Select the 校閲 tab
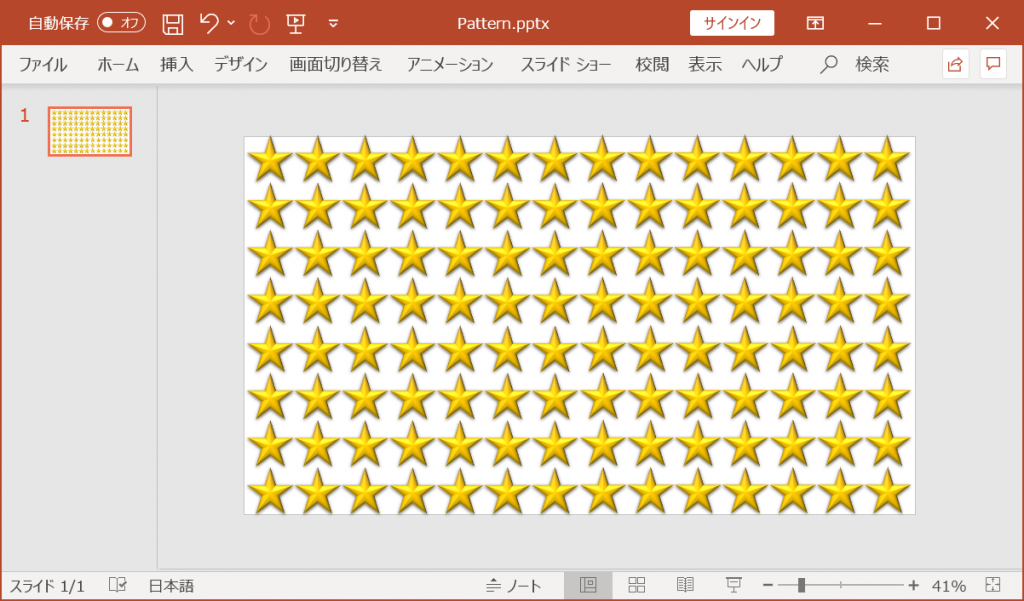The width and height of the screenshot is (1024, 601). click(x=652, y=64)
